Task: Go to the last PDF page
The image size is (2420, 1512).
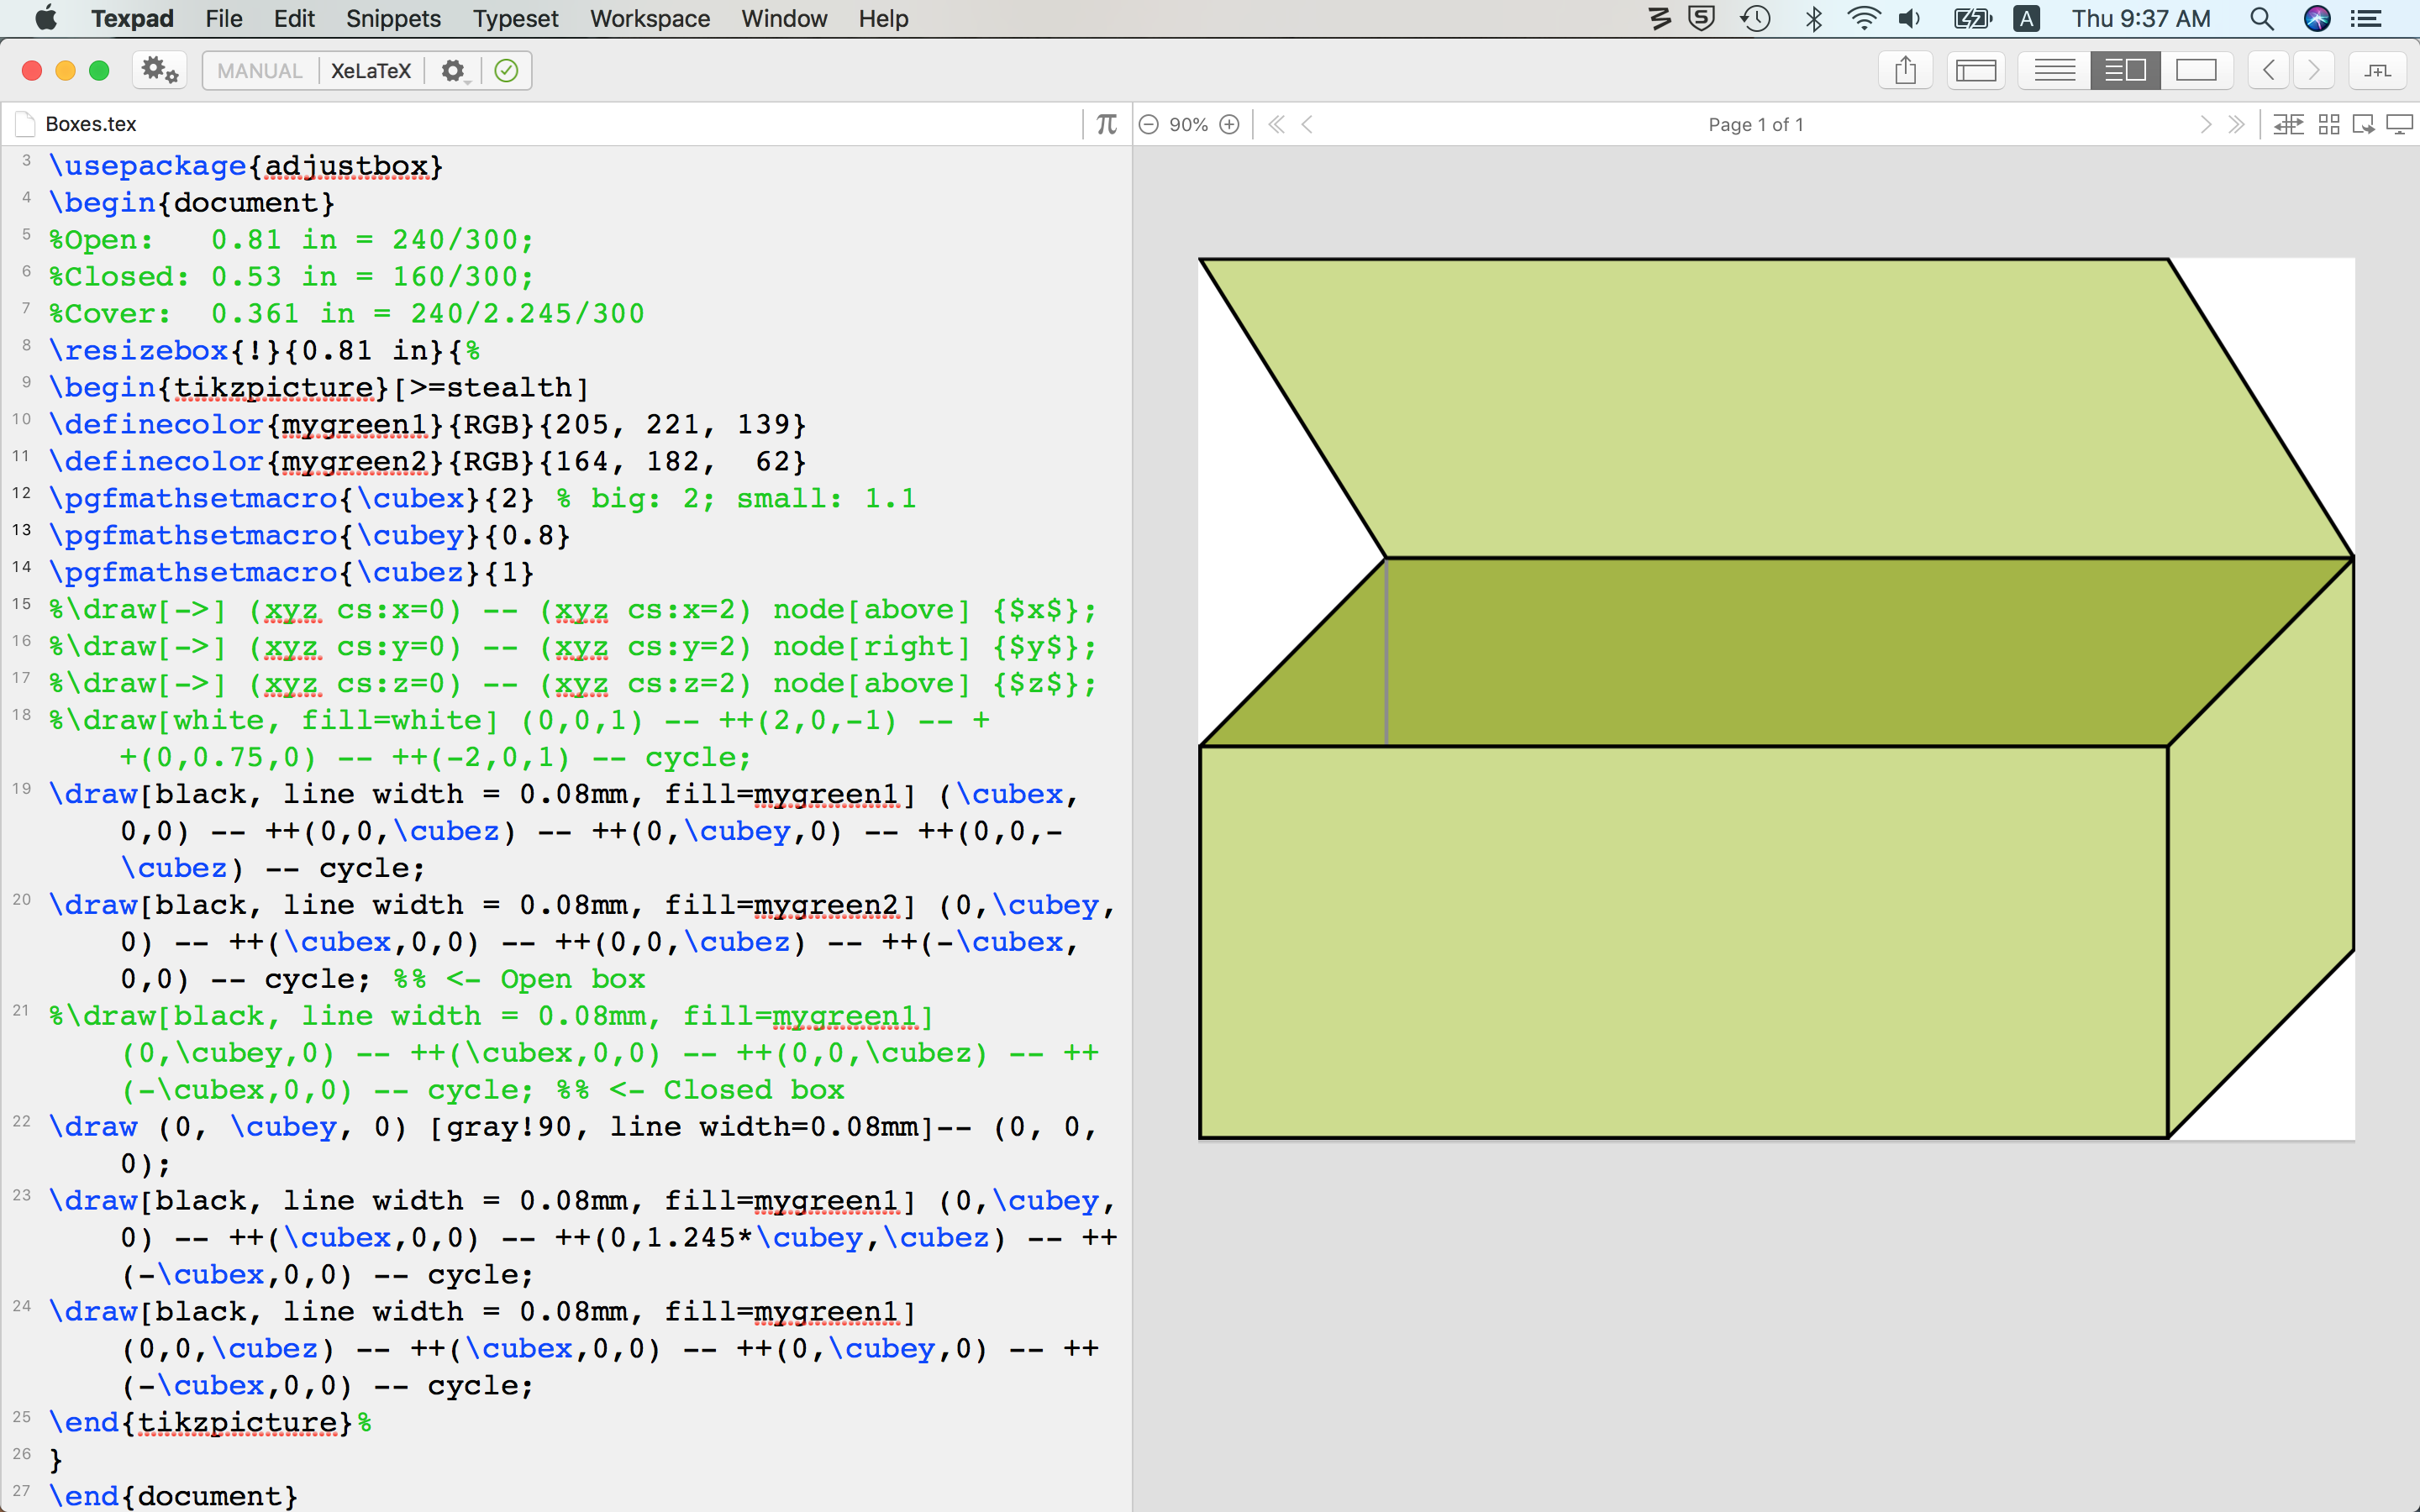Action: [x=2236, y=124]
